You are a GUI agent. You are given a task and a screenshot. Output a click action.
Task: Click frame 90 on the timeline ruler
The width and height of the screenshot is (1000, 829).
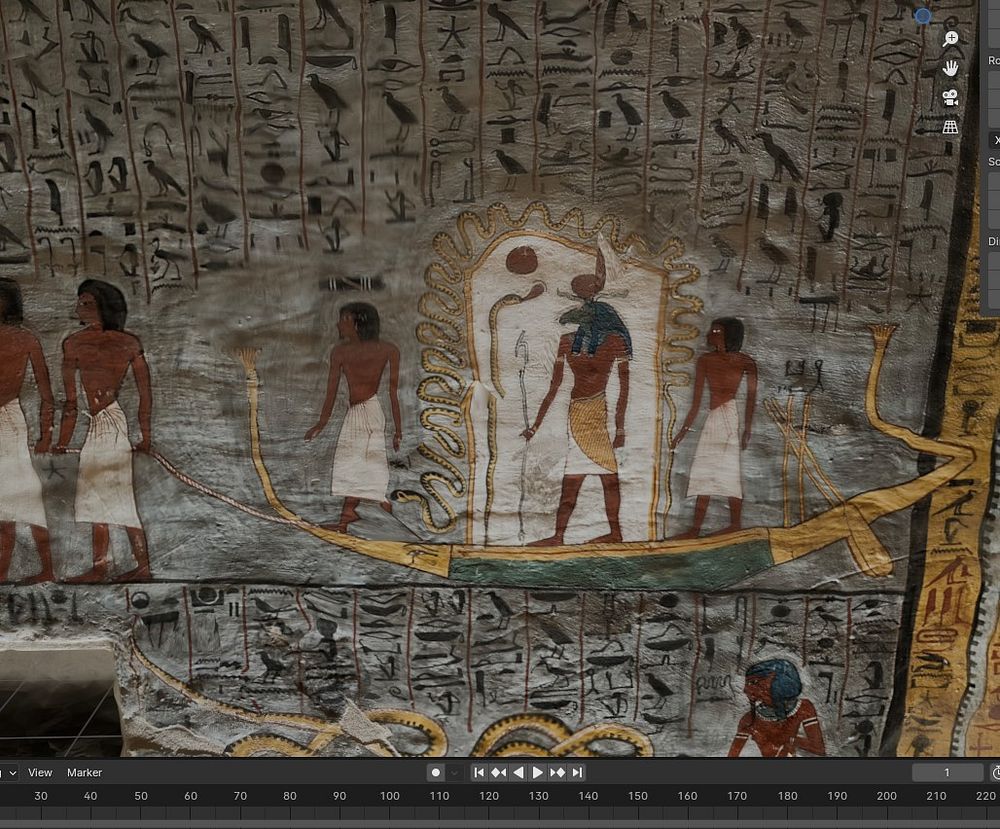tap(340, 796)
